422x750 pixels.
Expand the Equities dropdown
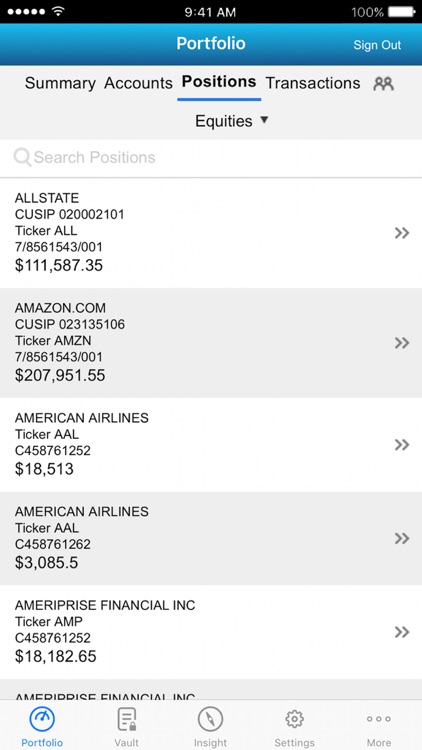point(232,121)
